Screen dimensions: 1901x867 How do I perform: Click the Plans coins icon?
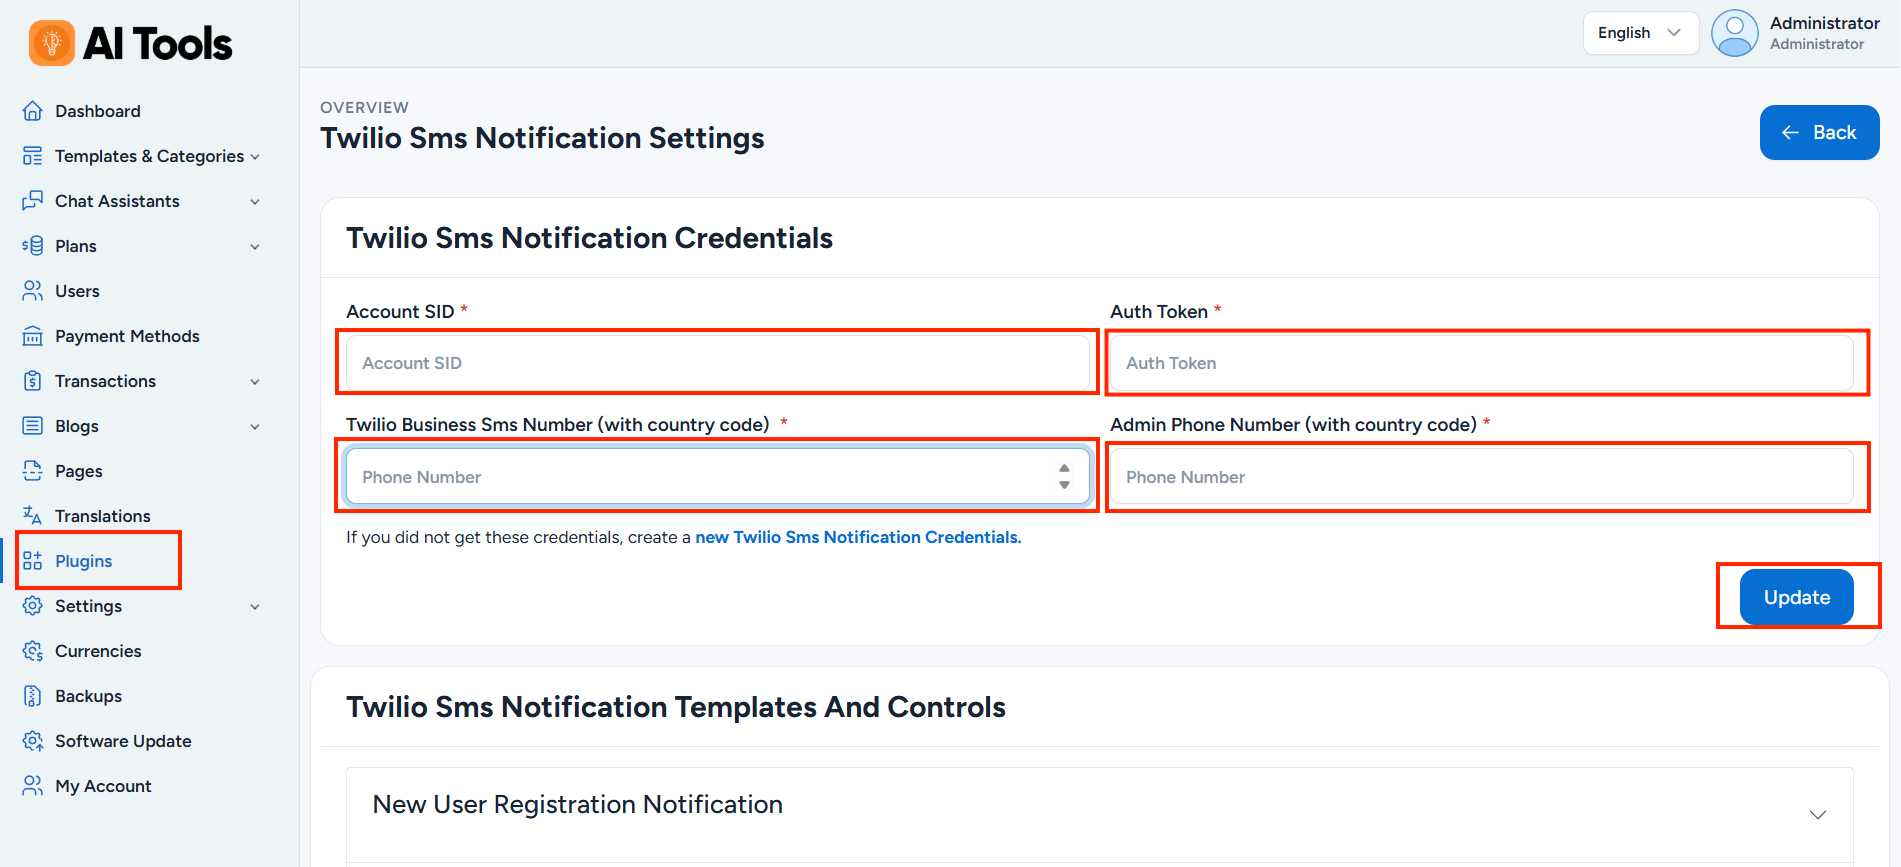(33, 246)
